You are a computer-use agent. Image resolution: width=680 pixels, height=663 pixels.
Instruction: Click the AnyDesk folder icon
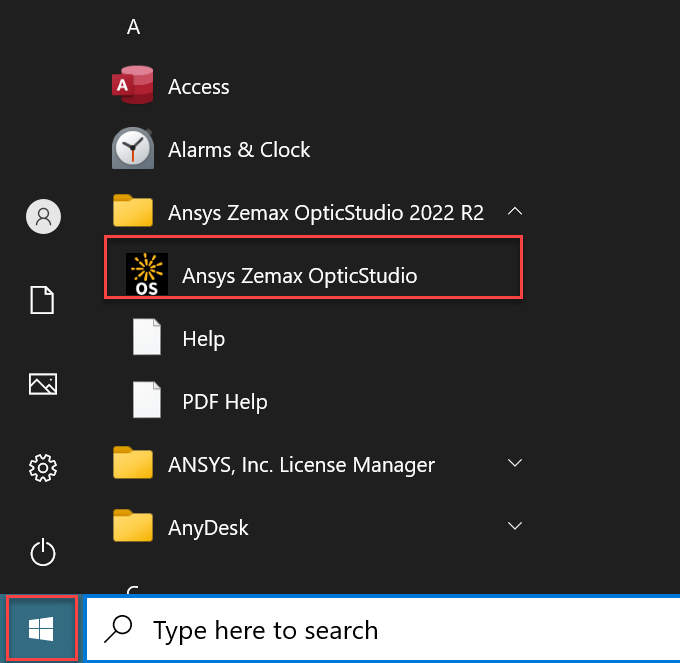(133, 525)
